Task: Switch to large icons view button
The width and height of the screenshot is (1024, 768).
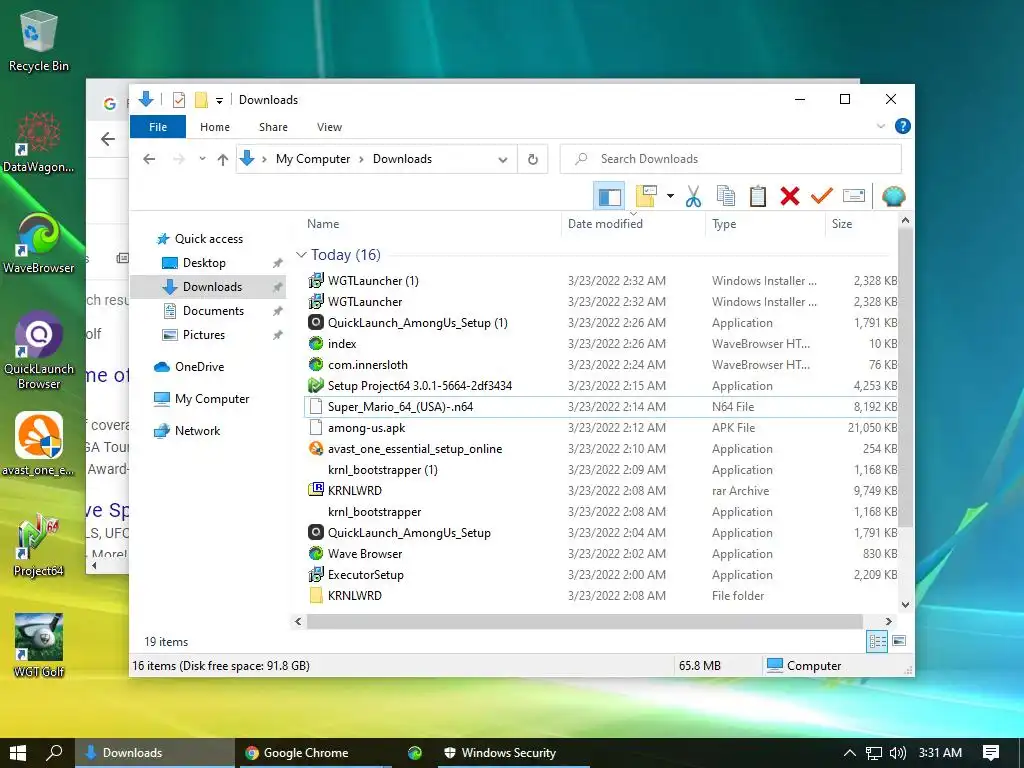Action: (x=899, y=641)
